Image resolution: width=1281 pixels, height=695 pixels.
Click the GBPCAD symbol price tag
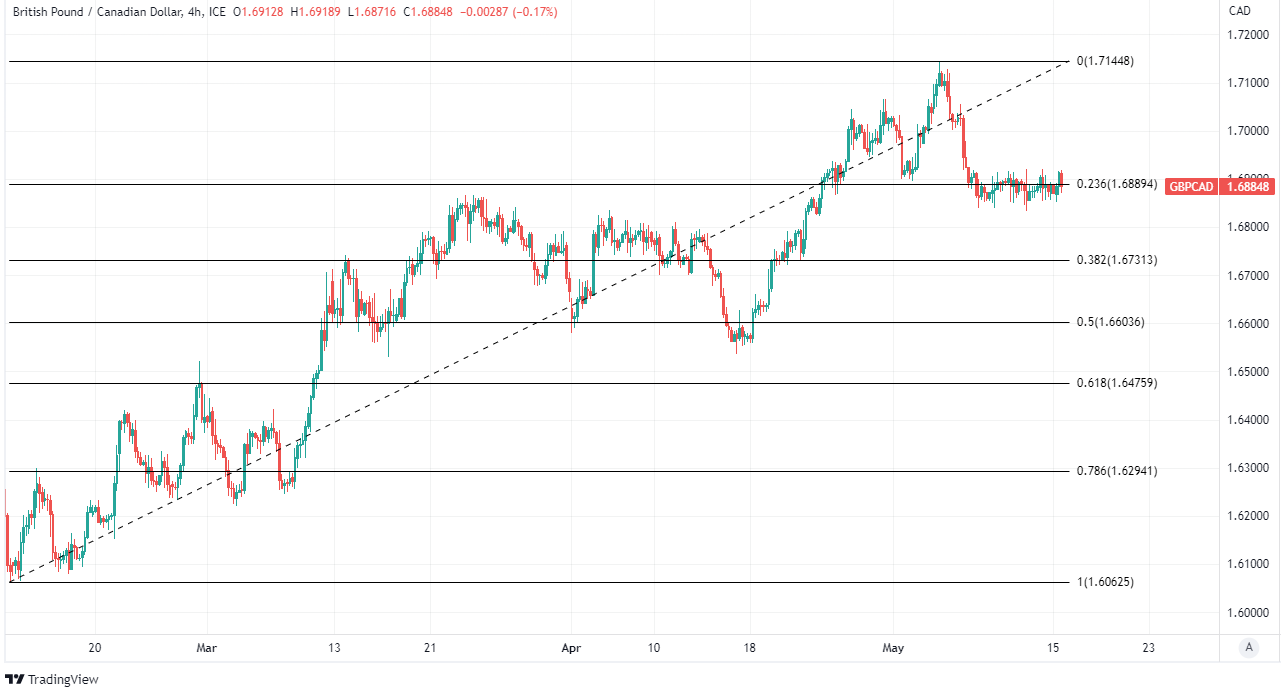pos(1192,186)
